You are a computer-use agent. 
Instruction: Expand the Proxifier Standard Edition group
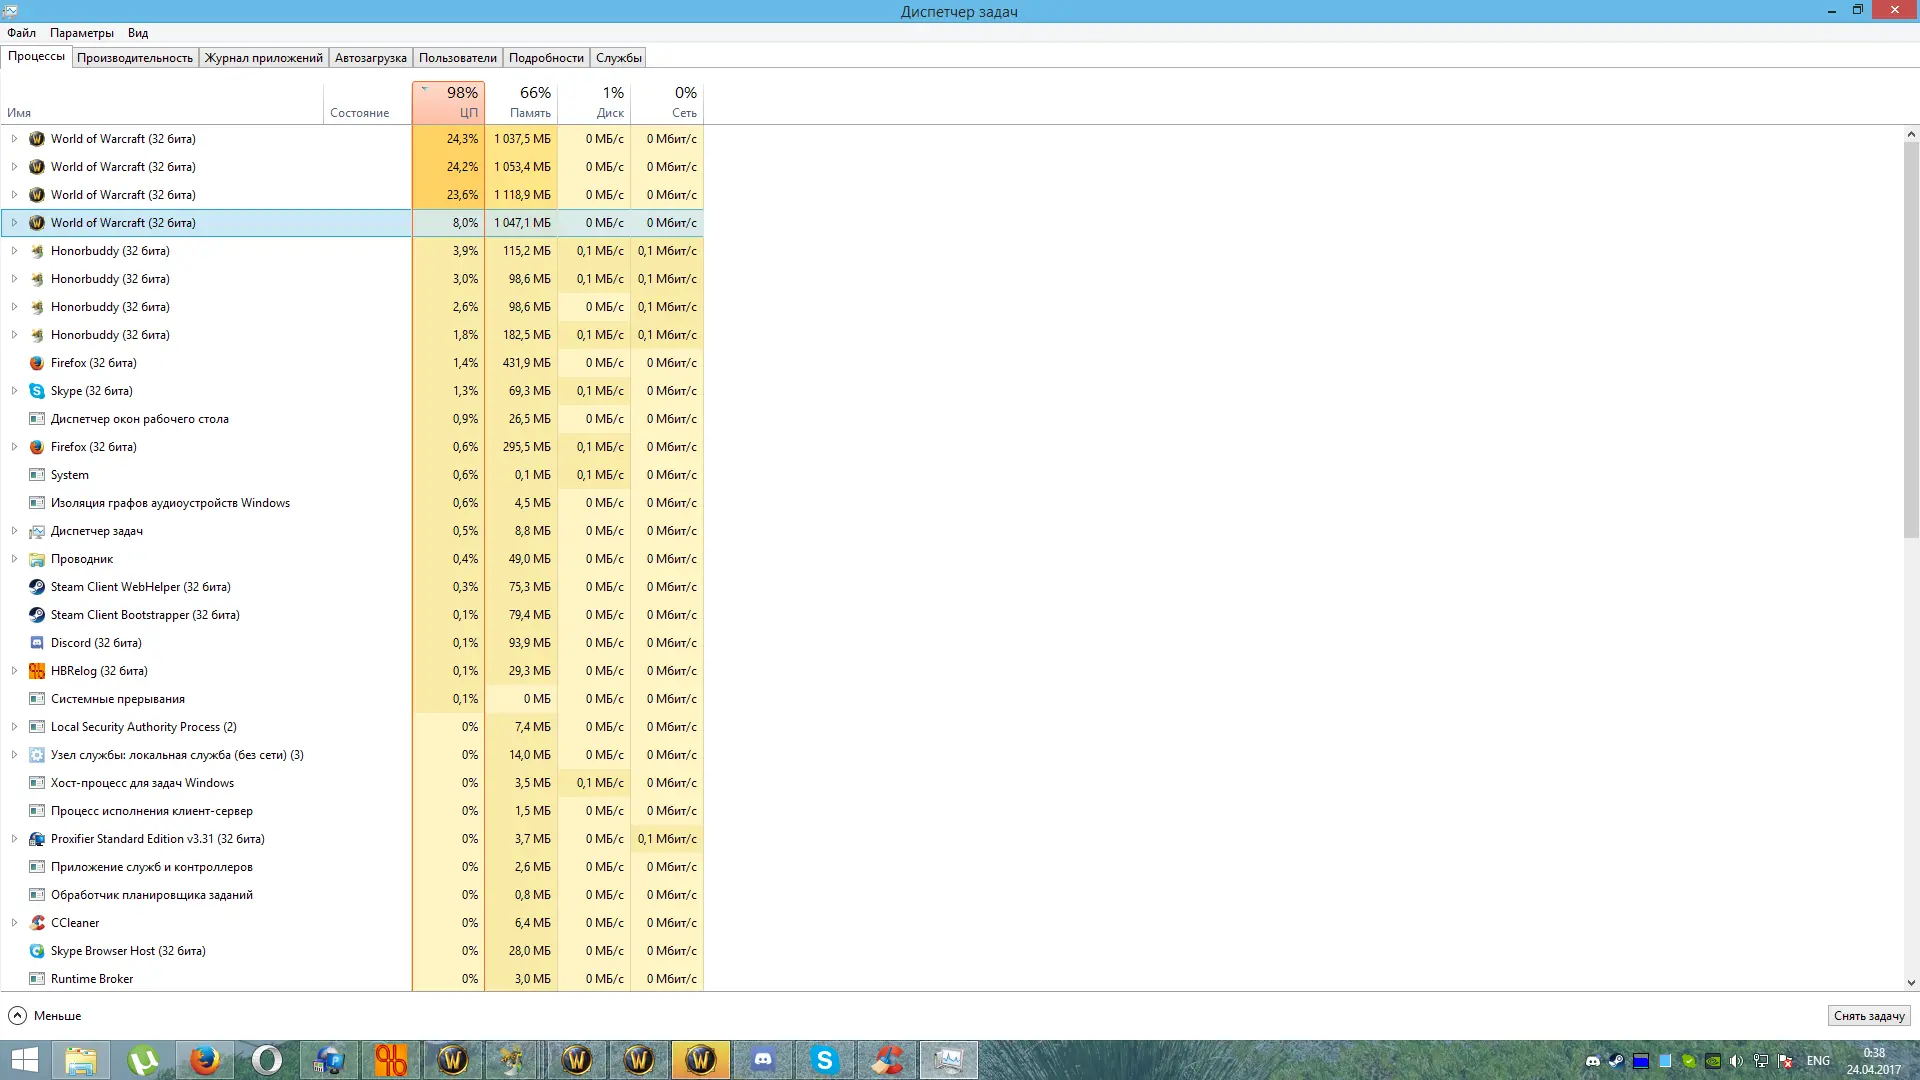click(x=14, y=839)
